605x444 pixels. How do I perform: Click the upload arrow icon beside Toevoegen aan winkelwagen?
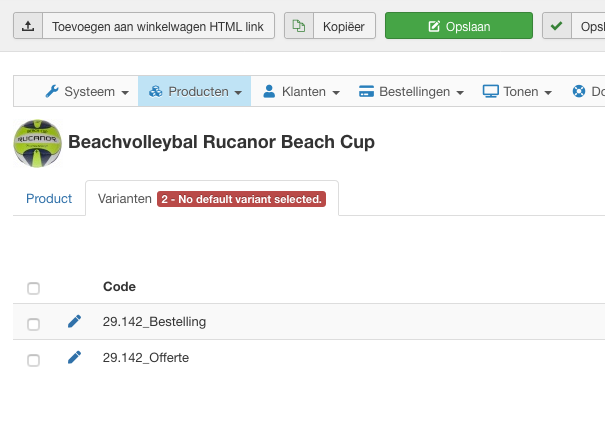(28, 26)
